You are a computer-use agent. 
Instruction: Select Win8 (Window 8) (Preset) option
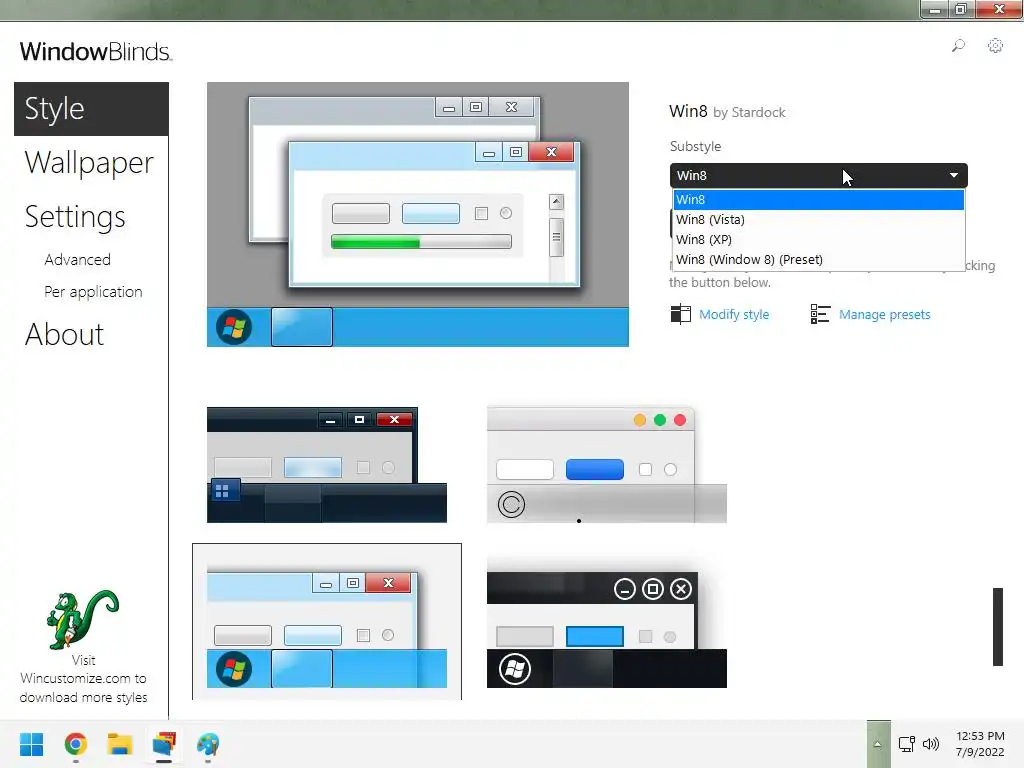tap(818, 259)
